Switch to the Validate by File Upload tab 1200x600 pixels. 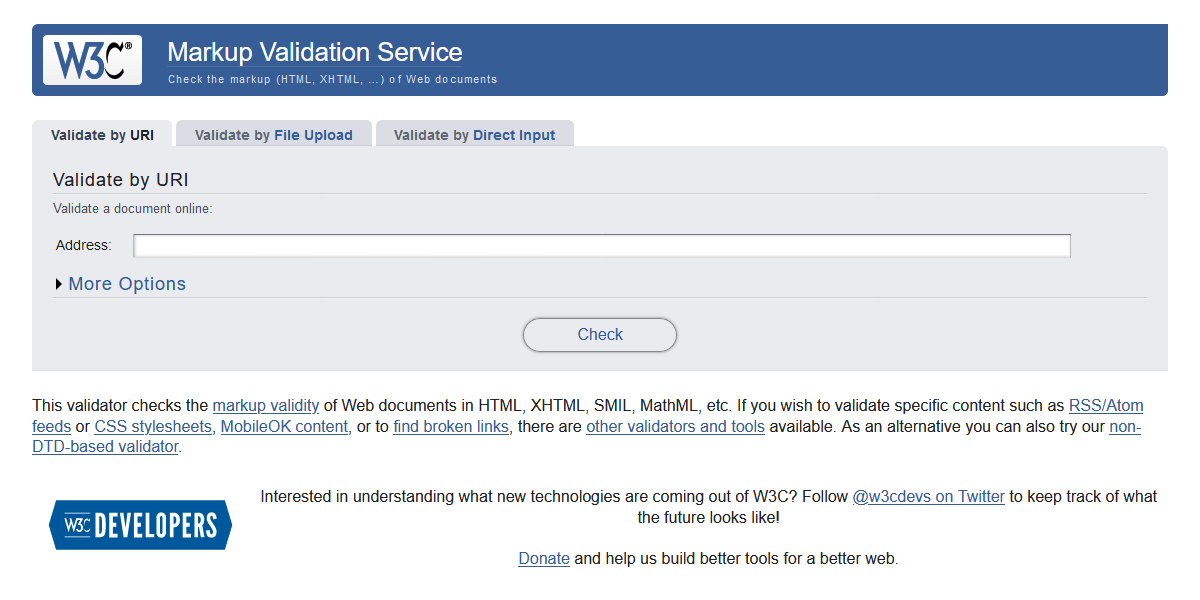[x=273, y=134]
